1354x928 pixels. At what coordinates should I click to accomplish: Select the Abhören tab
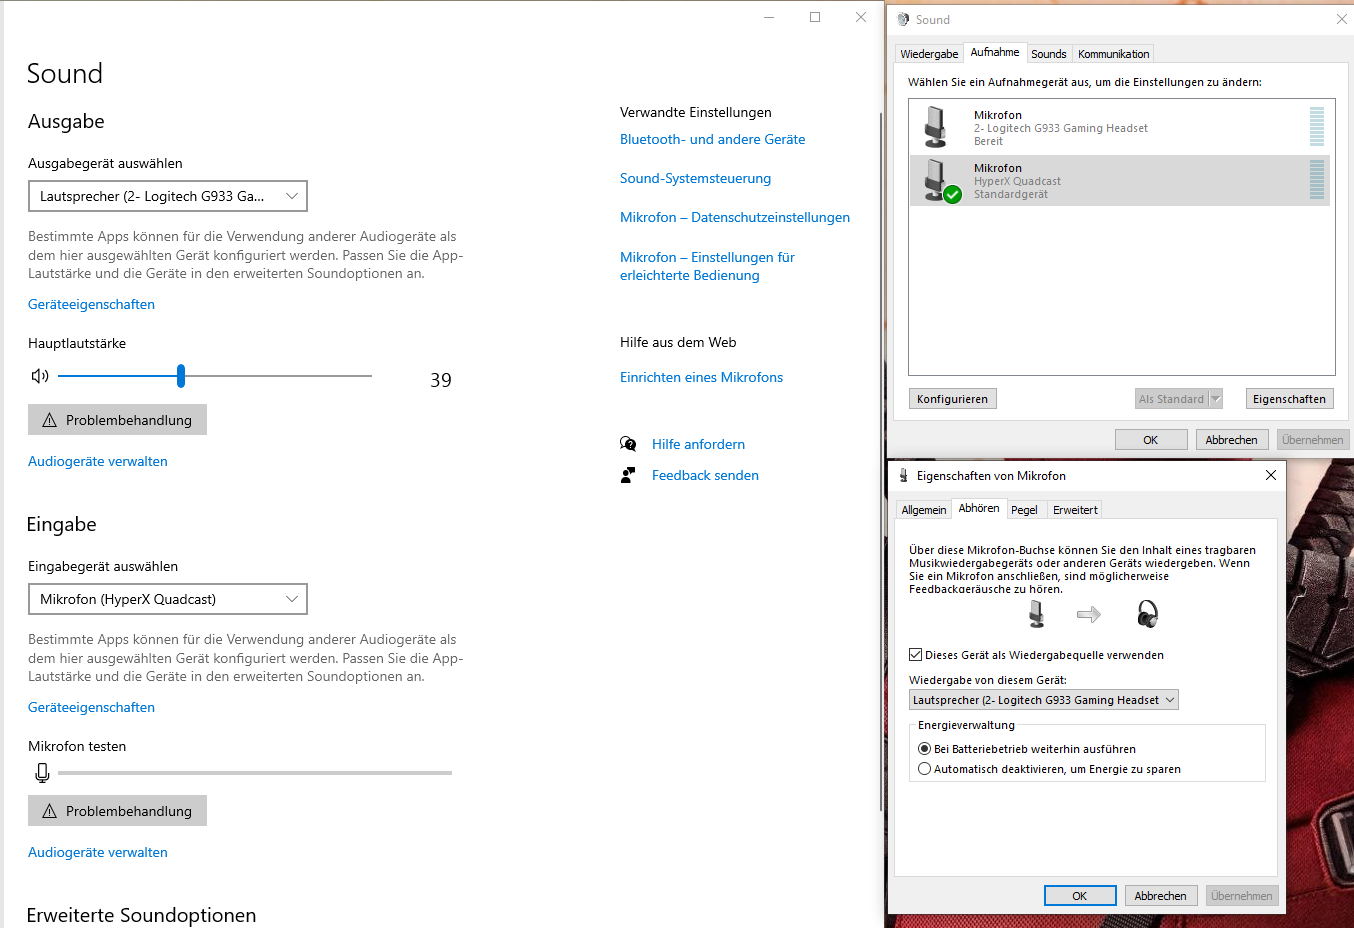pos(979,508)
